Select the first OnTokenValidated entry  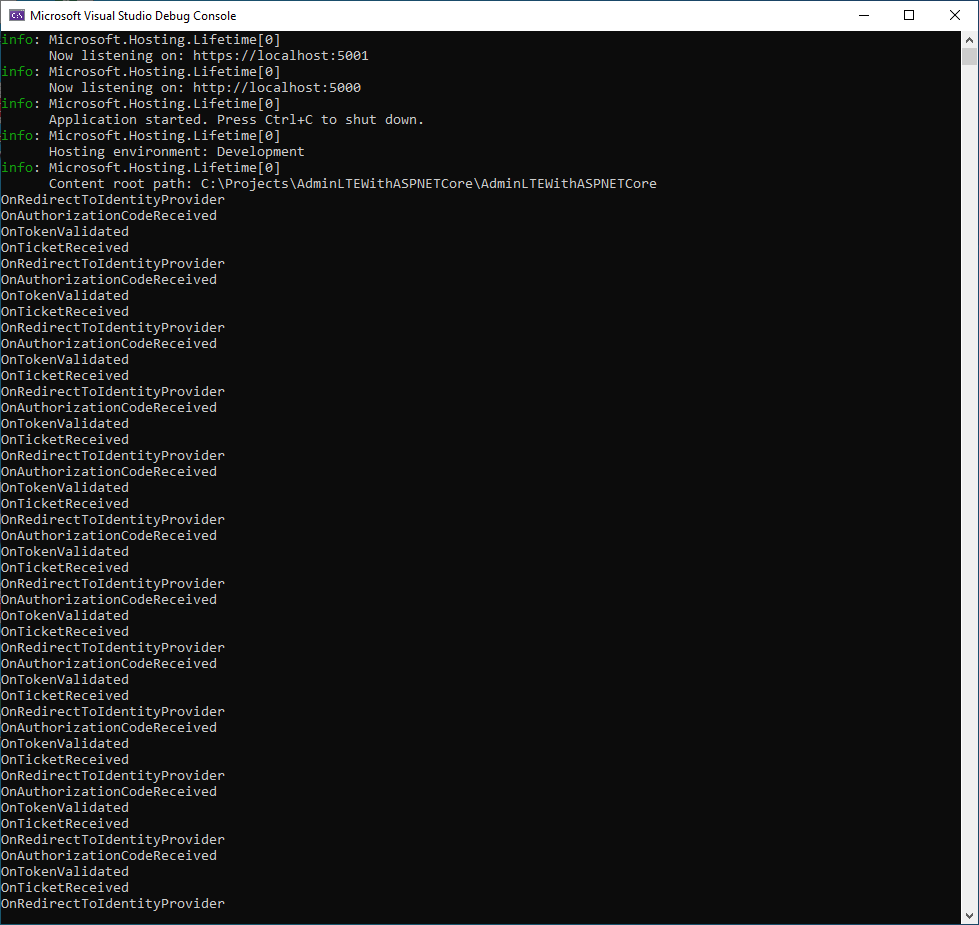(64, 231)
